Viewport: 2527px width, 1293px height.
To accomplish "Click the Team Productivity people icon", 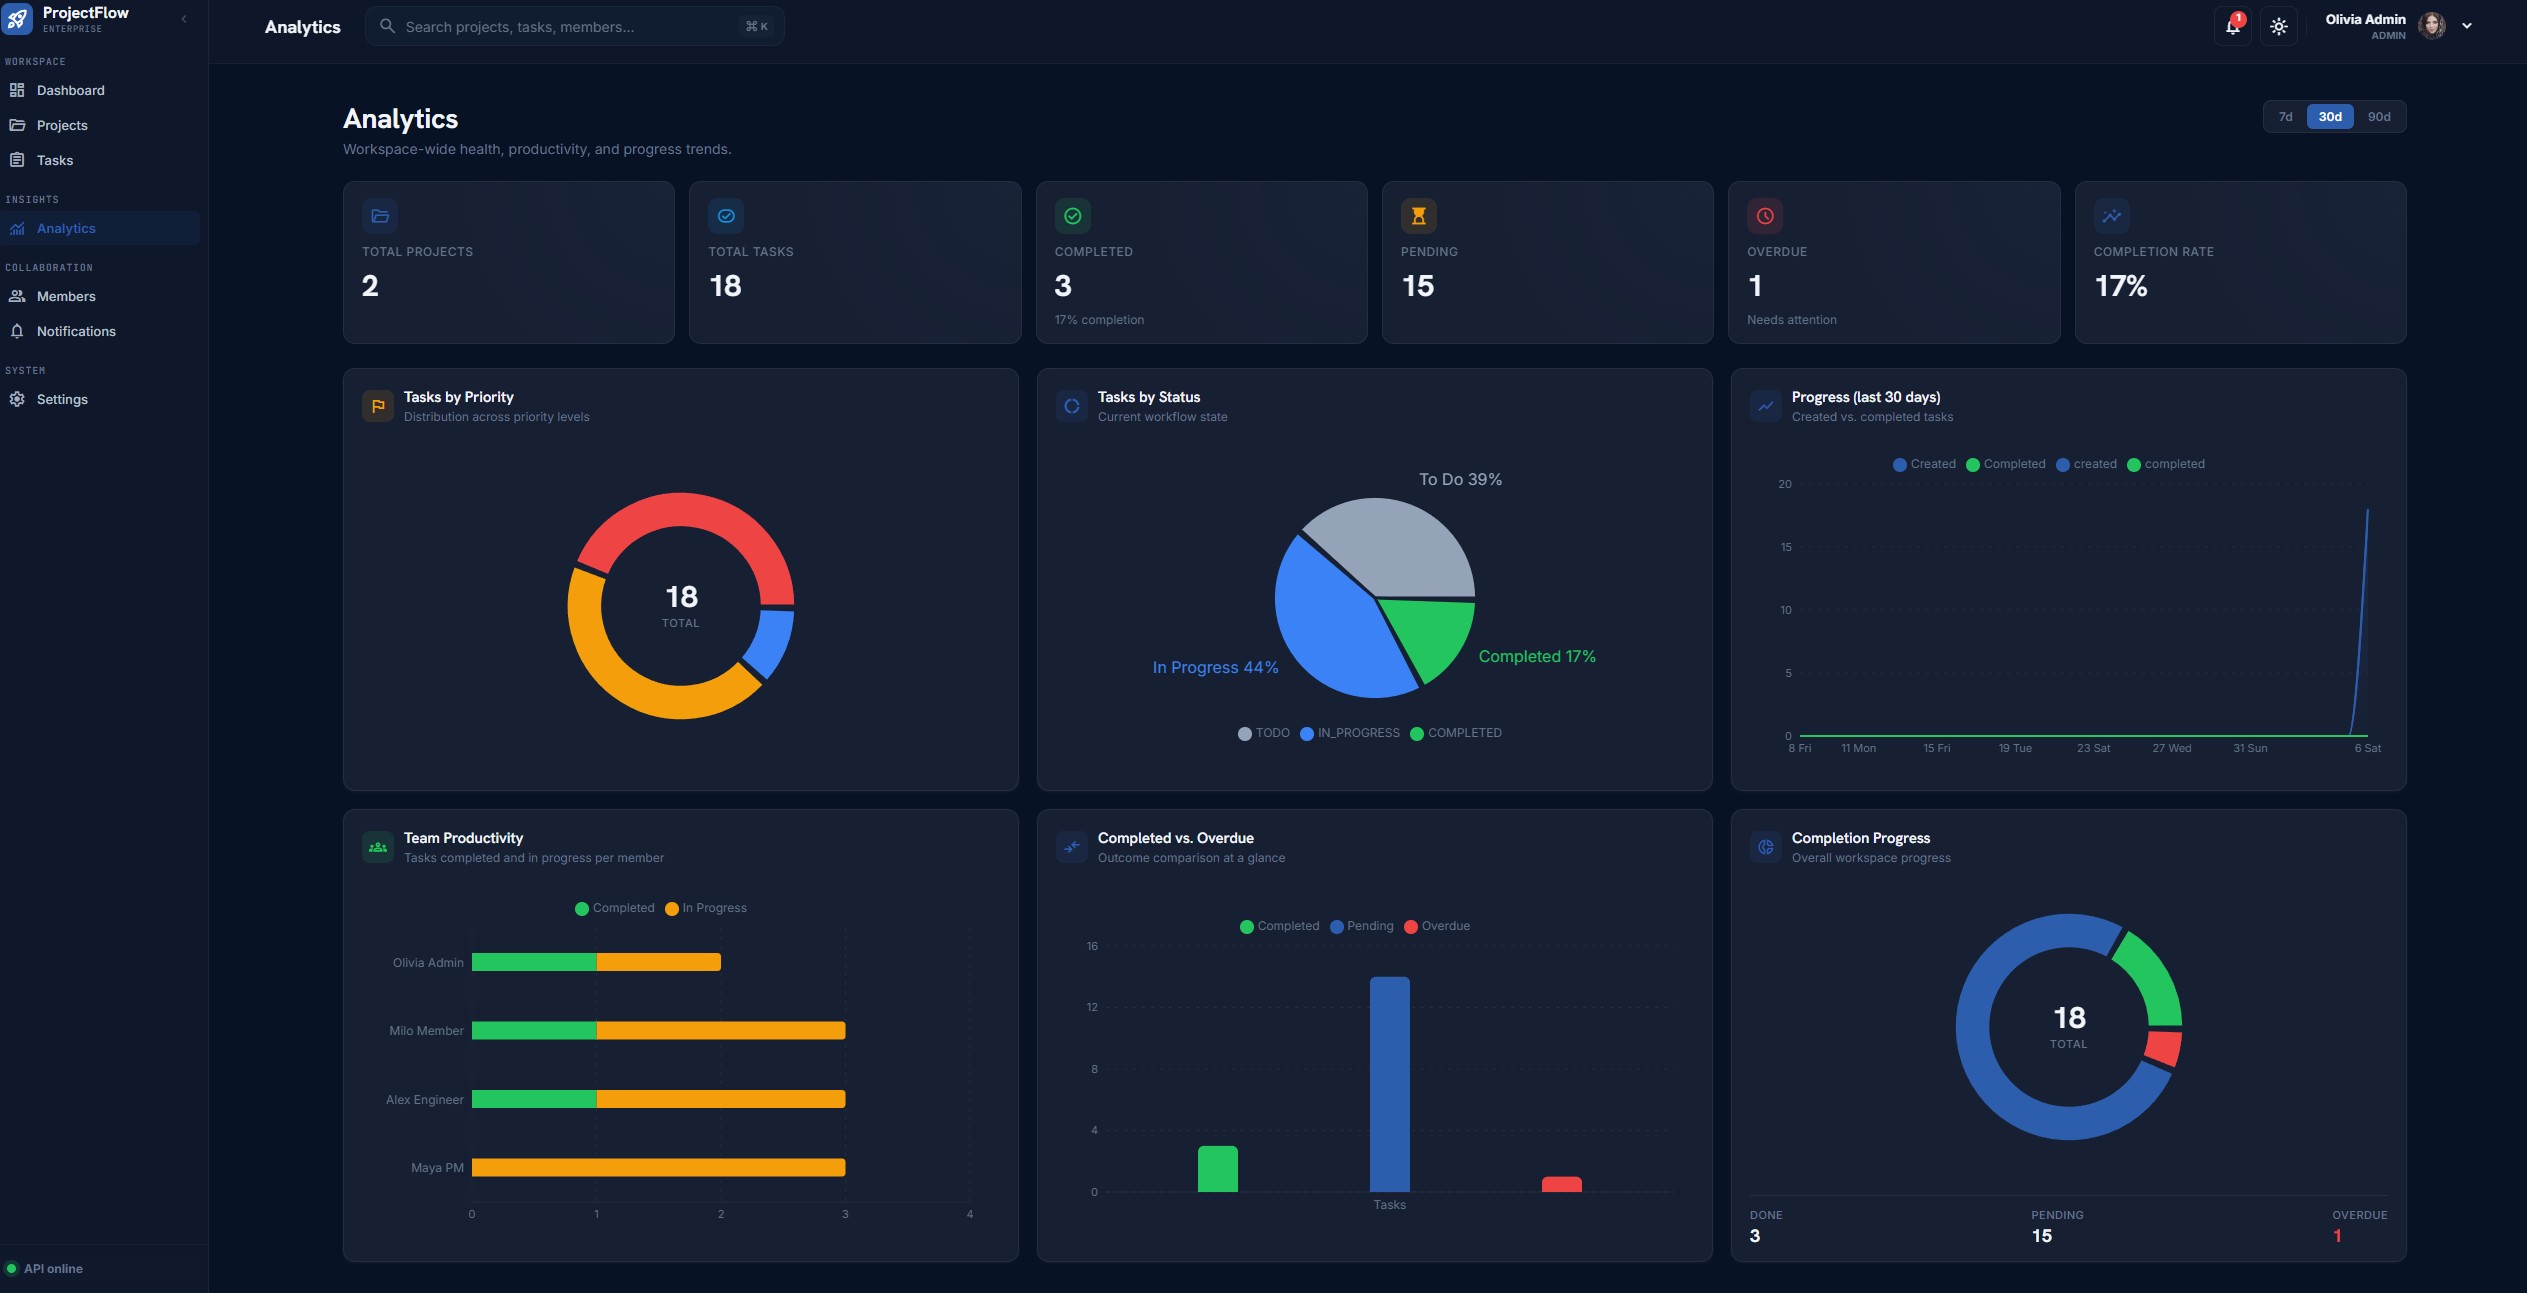I will [378, 847].
